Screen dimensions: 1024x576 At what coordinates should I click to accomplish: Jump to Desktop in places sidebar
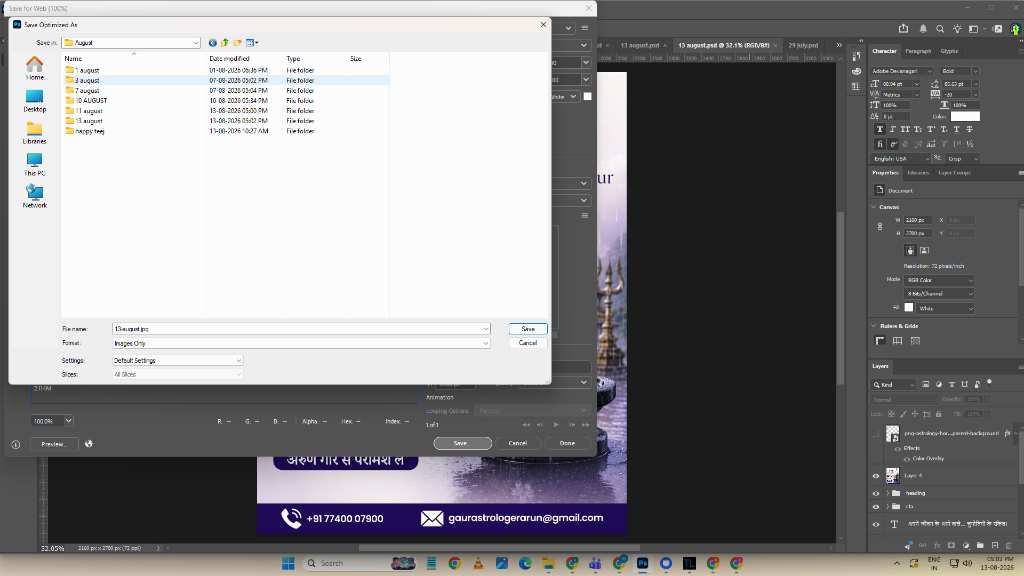[35, 101]
